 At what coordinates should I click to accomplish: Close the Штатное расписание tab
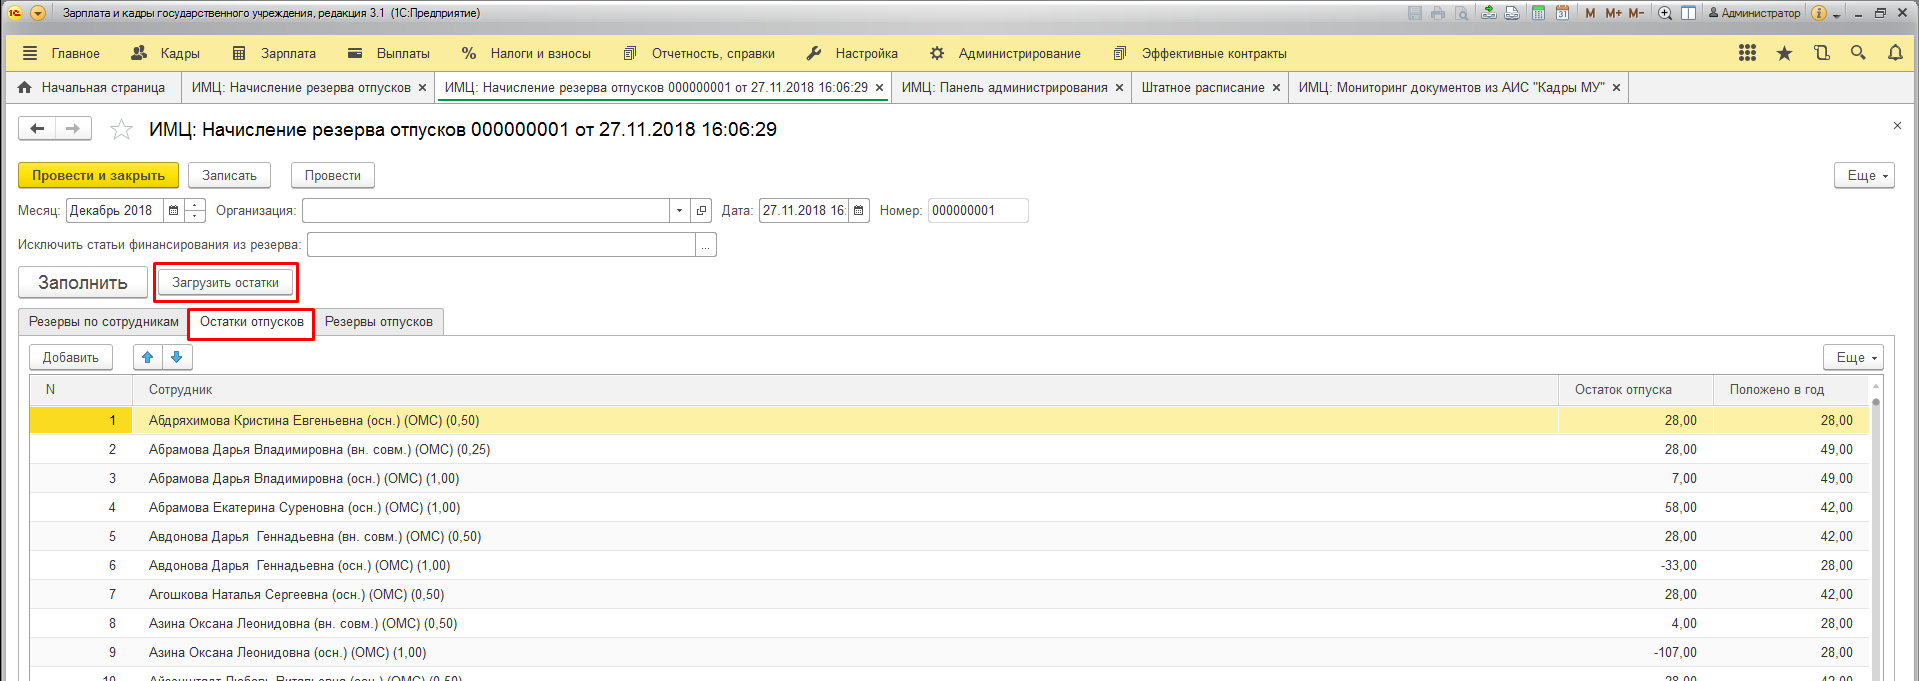(1276, 88)
